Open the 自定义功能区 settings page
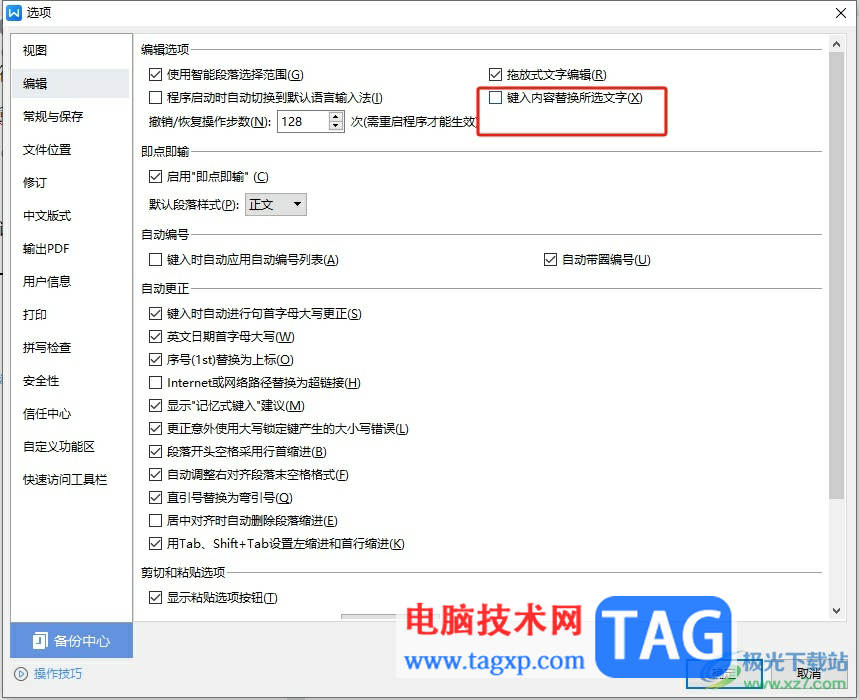This screenshot has height=700, width=859. (59, 446)
